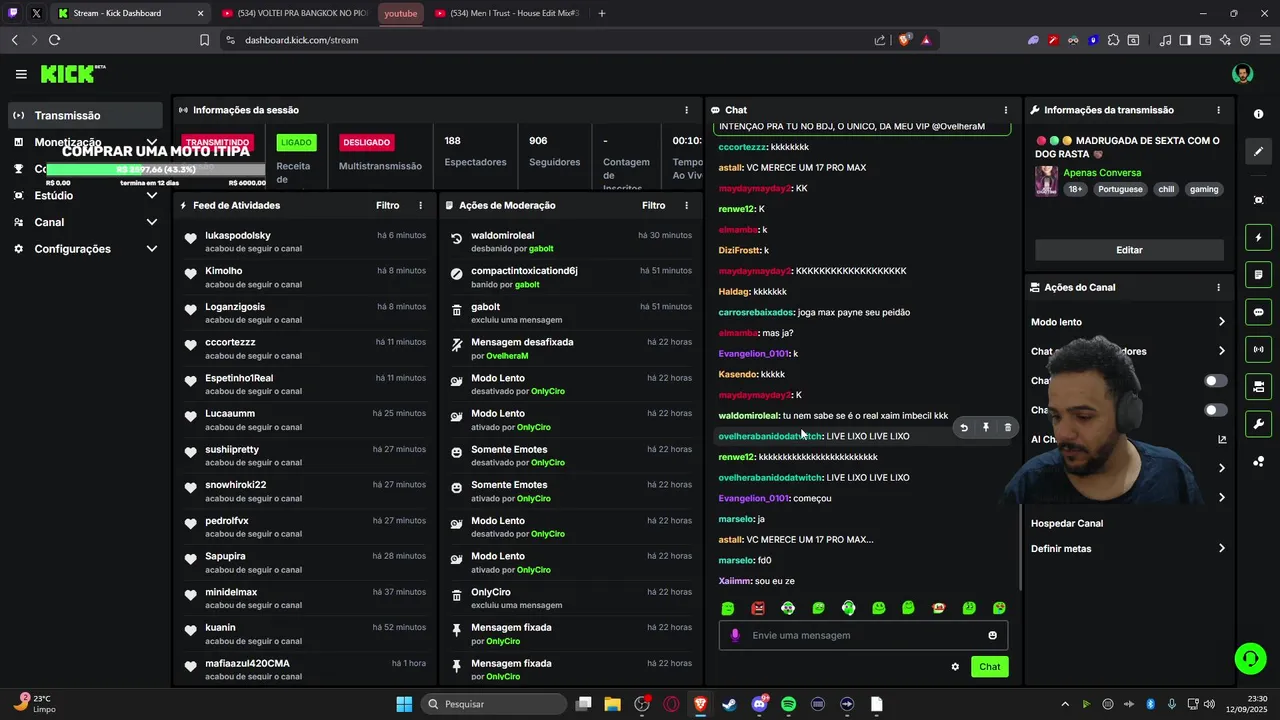Image resolution: width=1280 pixels, height=720 pixels.
Task: Open emoji picker in message input
Action: 992,635
